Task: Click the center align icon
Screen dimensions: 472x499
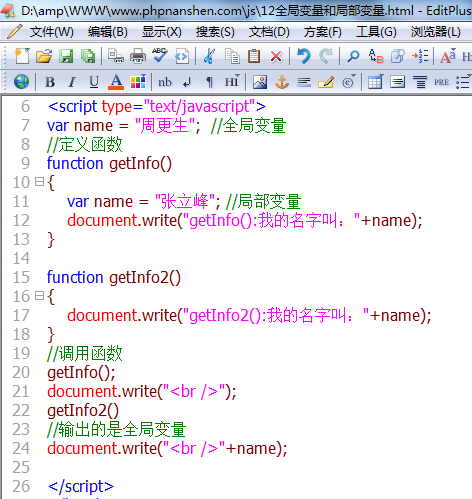Action: (419, 82)
